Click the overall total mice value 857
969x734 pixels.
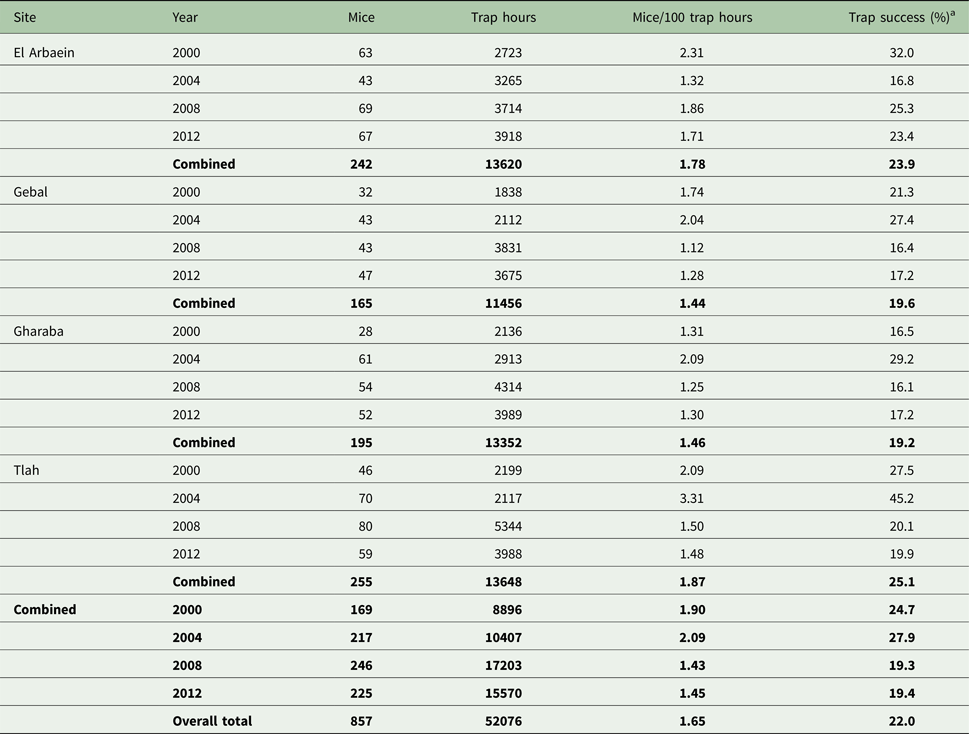click(x=359, y=721)
